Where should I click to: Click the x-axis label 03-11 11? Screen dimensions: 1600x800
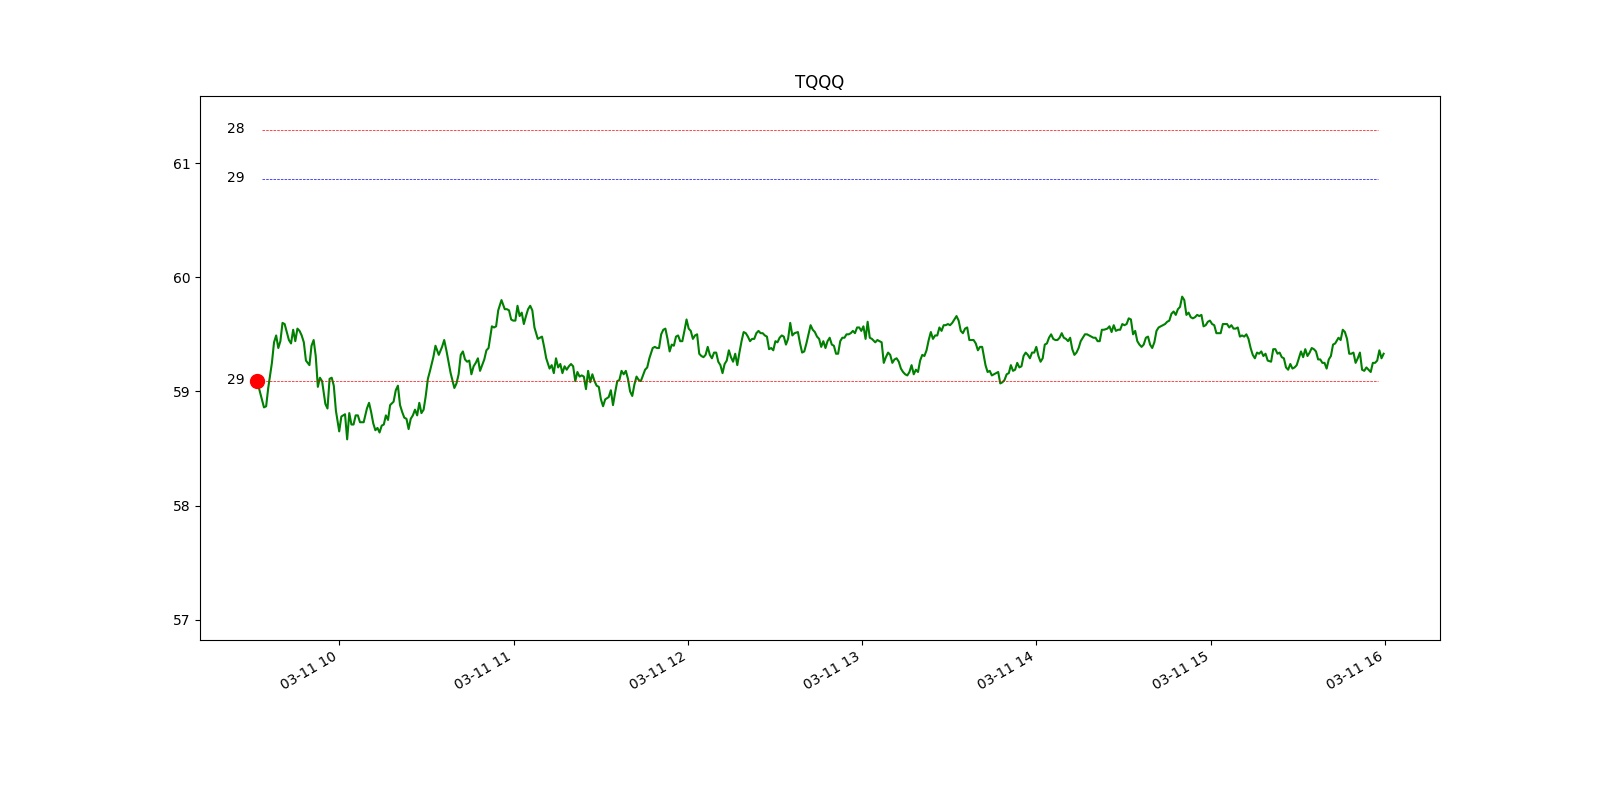(483, 670)
